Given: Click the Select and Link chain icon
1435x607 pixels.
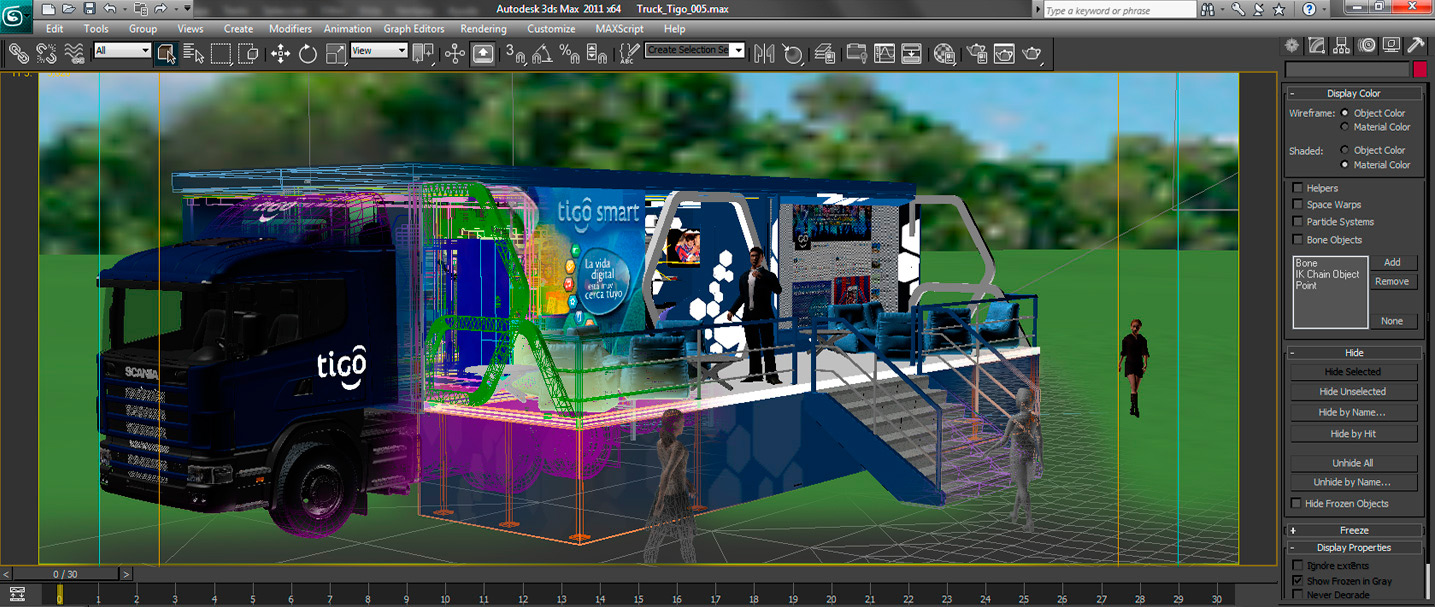Looking at the screenshot, I should tap(19, 53).
